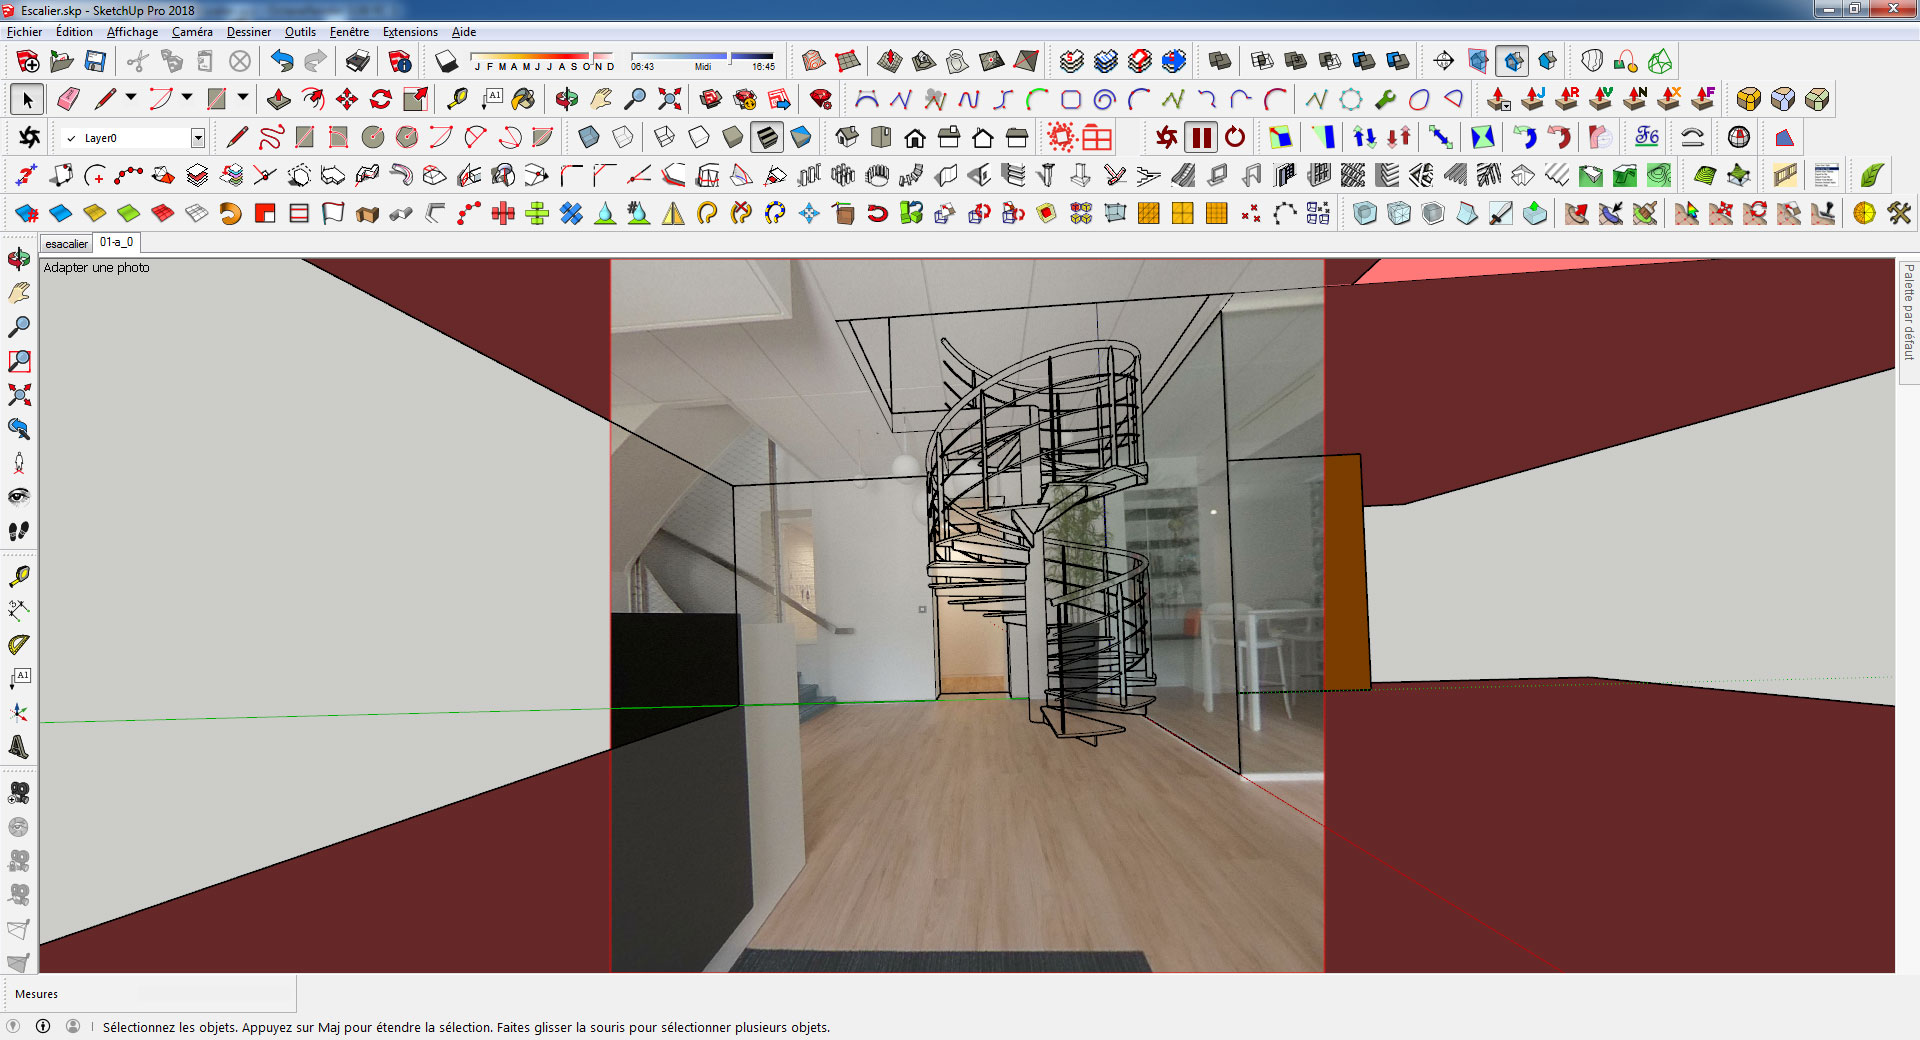Select the Dimension tool in left toolbar
Image resolution: width=1920 pixels, height=1040 pixels.
[19, 611]
